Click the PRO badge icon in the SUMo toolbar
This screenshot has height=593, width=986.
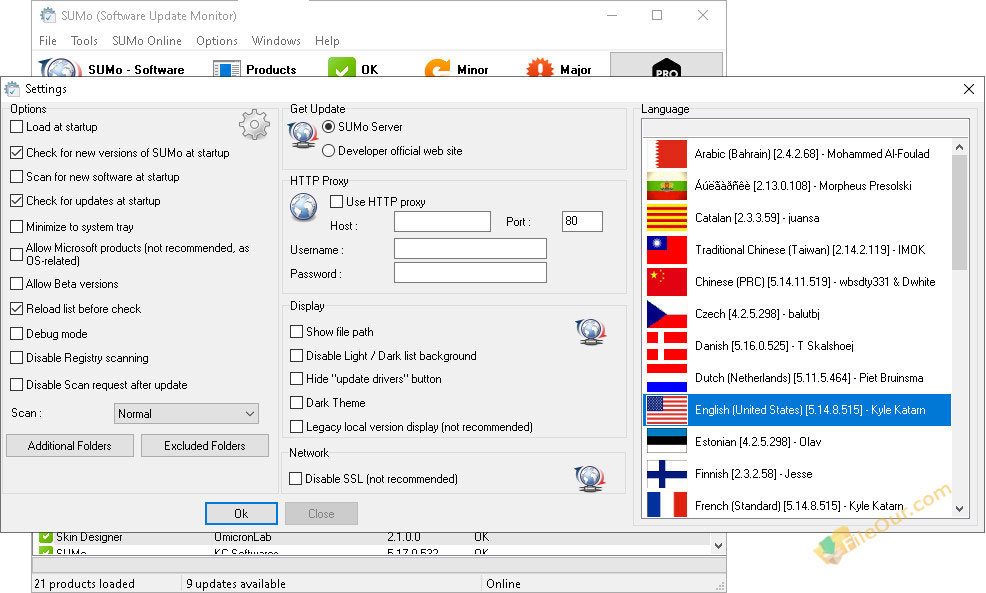[x=667, y=68]
